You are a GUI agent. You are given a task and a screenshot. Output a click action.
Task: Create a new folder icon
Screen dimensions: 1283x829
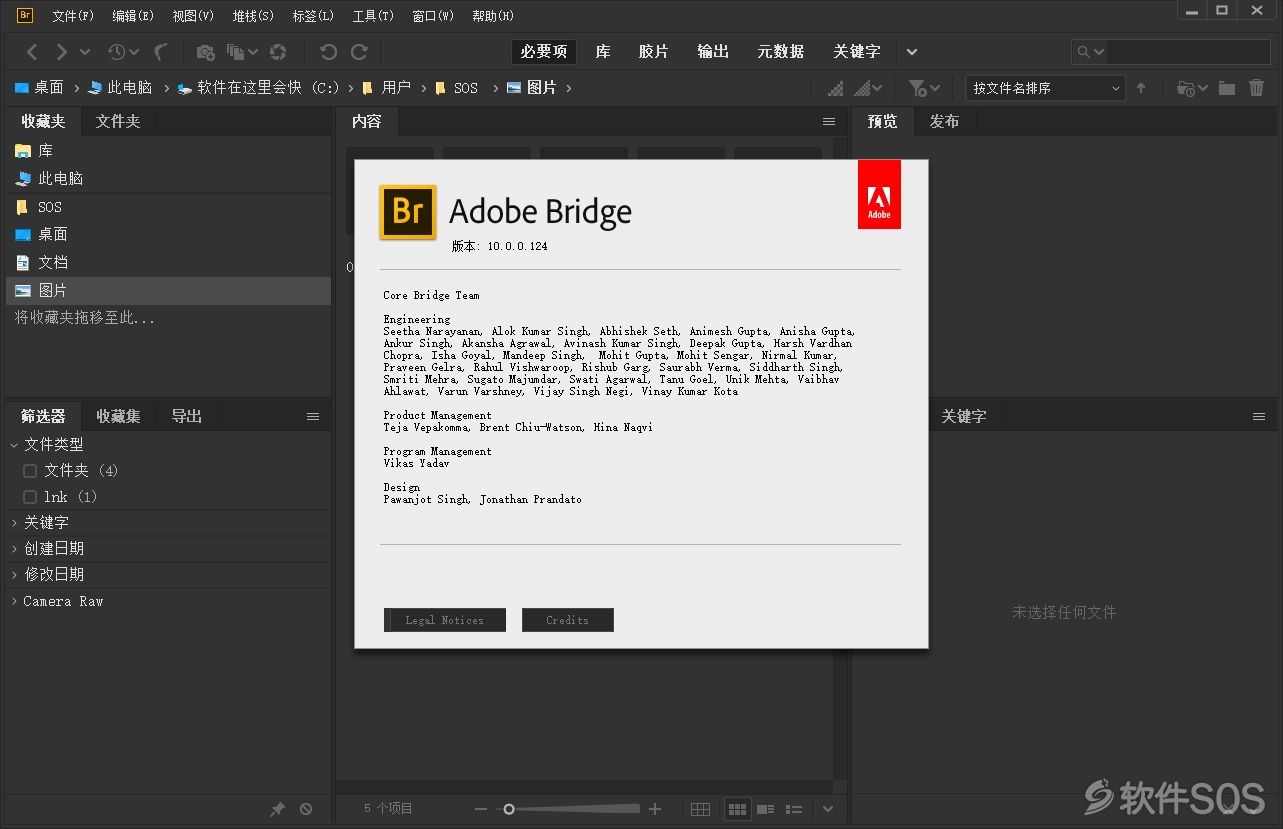click(1227, 88)
